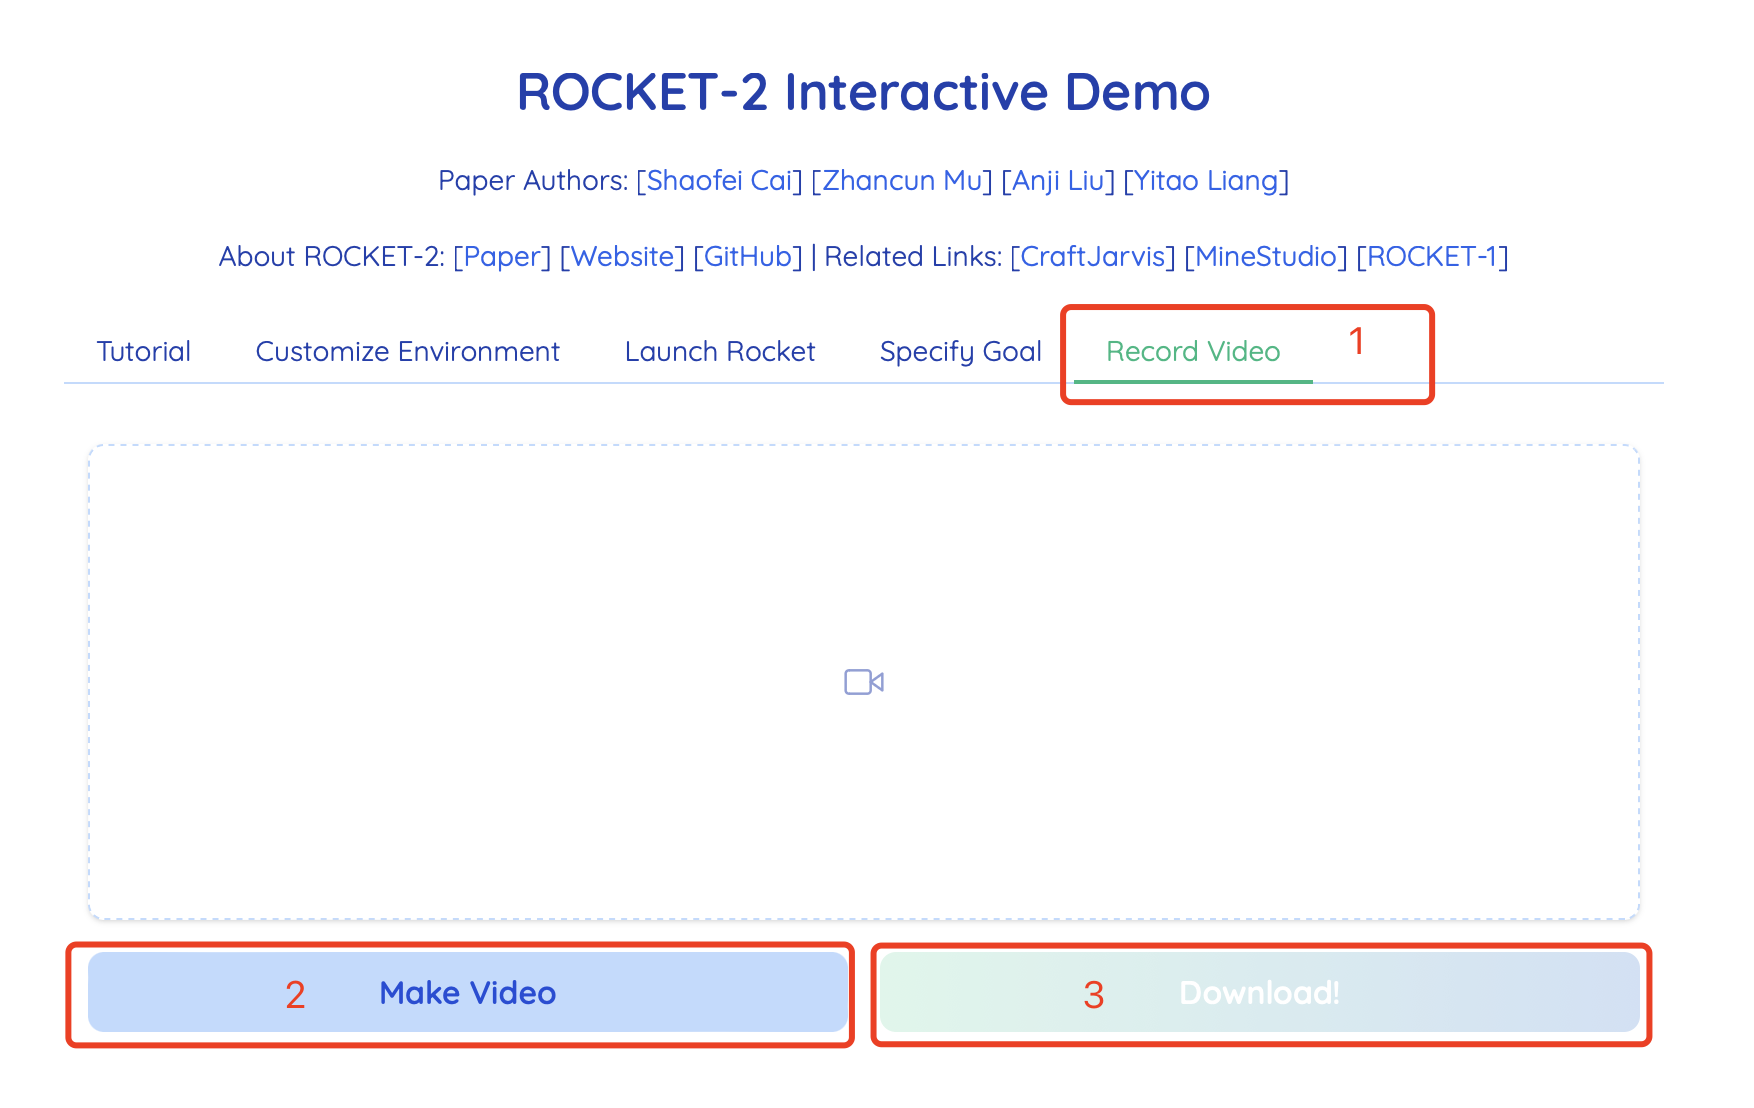The image size is (1754, 1108).
Task: Visit the ROCKET-2 Website link
Action: coord(622,257)
